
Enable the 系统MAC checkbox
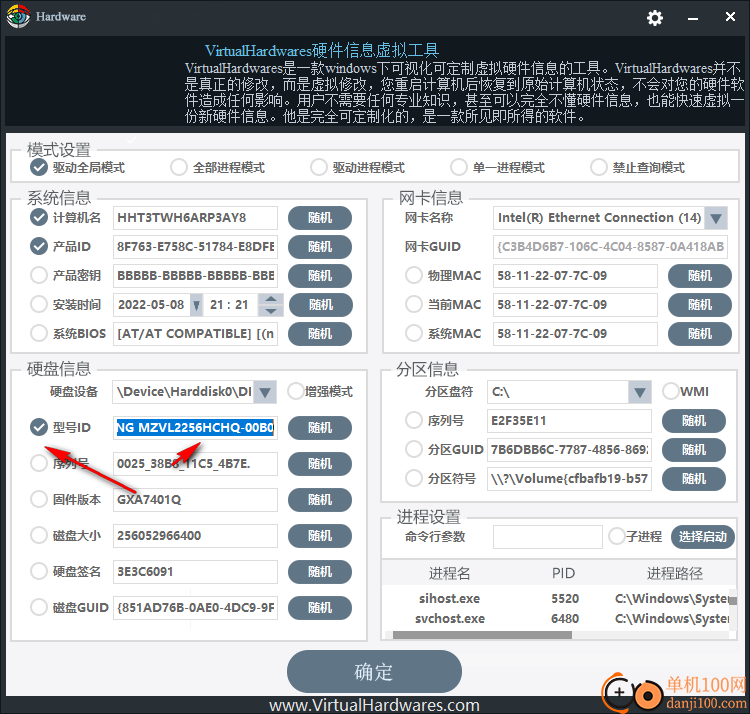(x=414, y=333)
